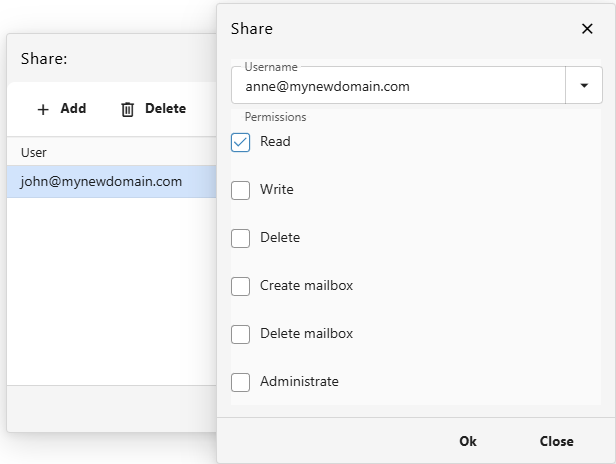This screenshot has width=616, height=464.
Task: Uncheck the Read permission checkbox
Action: click(x=240, y=142)
